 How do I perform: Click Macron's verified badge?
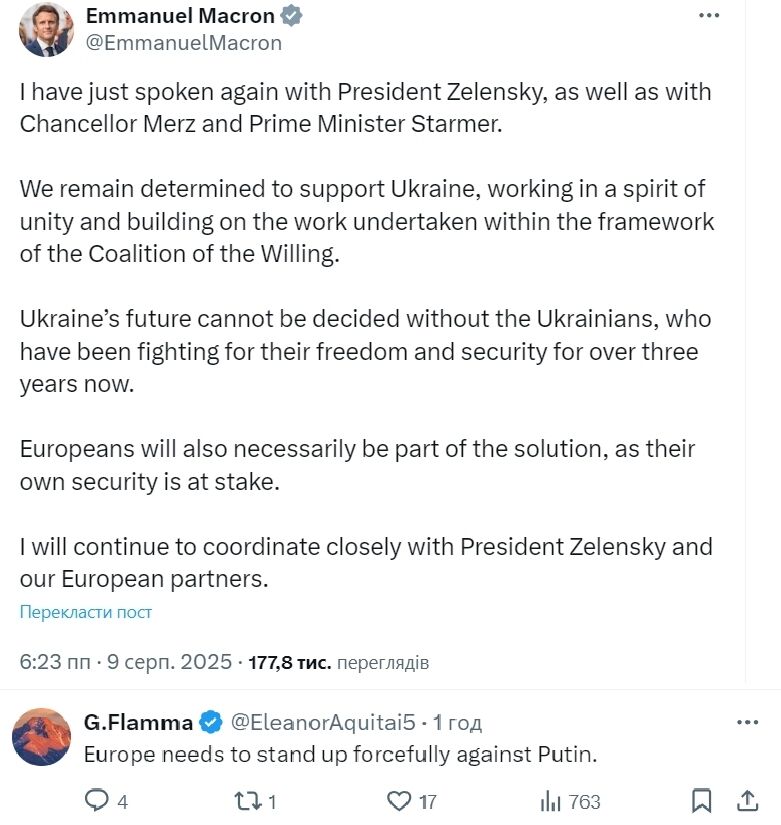[x=292, y=17]
